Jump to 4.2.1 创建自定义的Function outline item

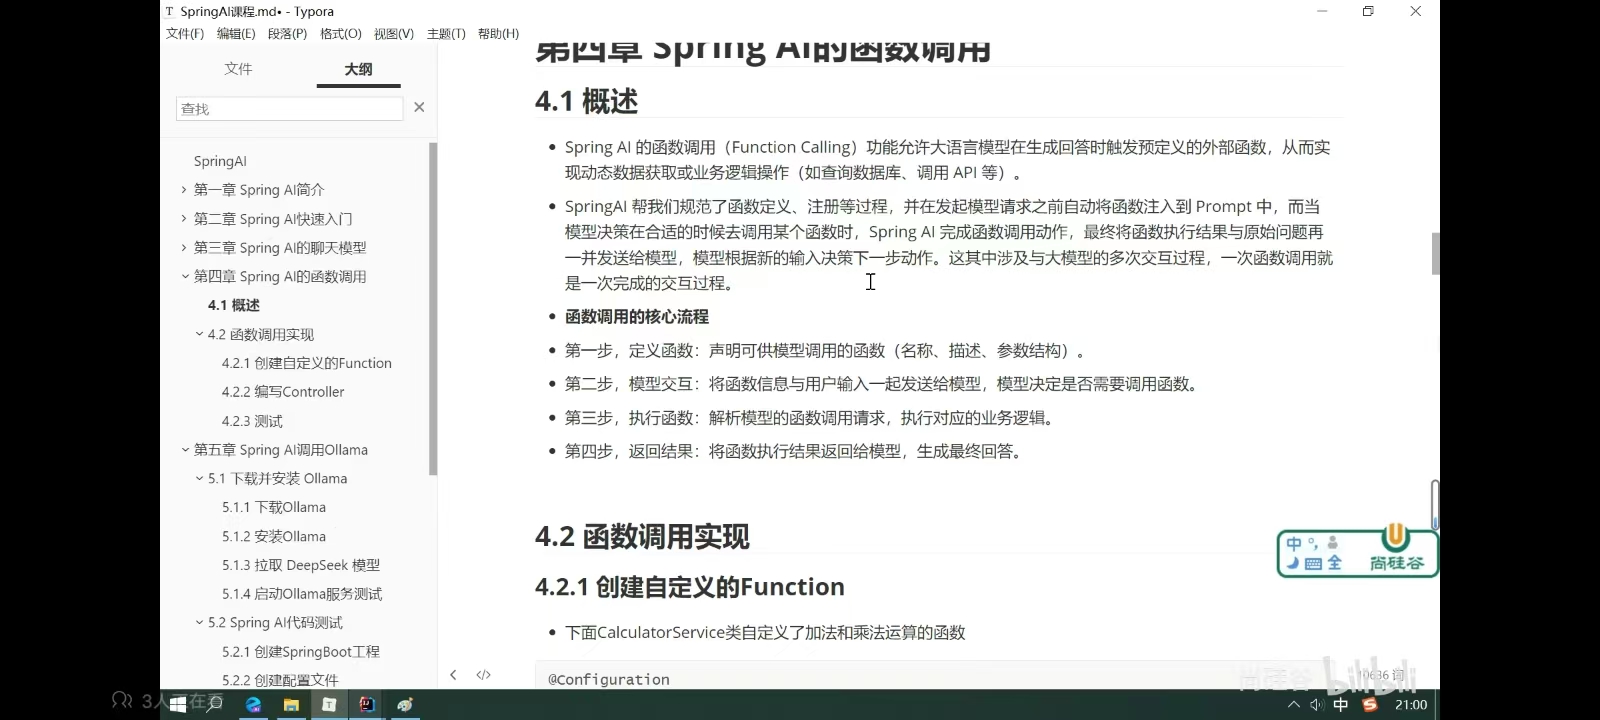(307, 363)
